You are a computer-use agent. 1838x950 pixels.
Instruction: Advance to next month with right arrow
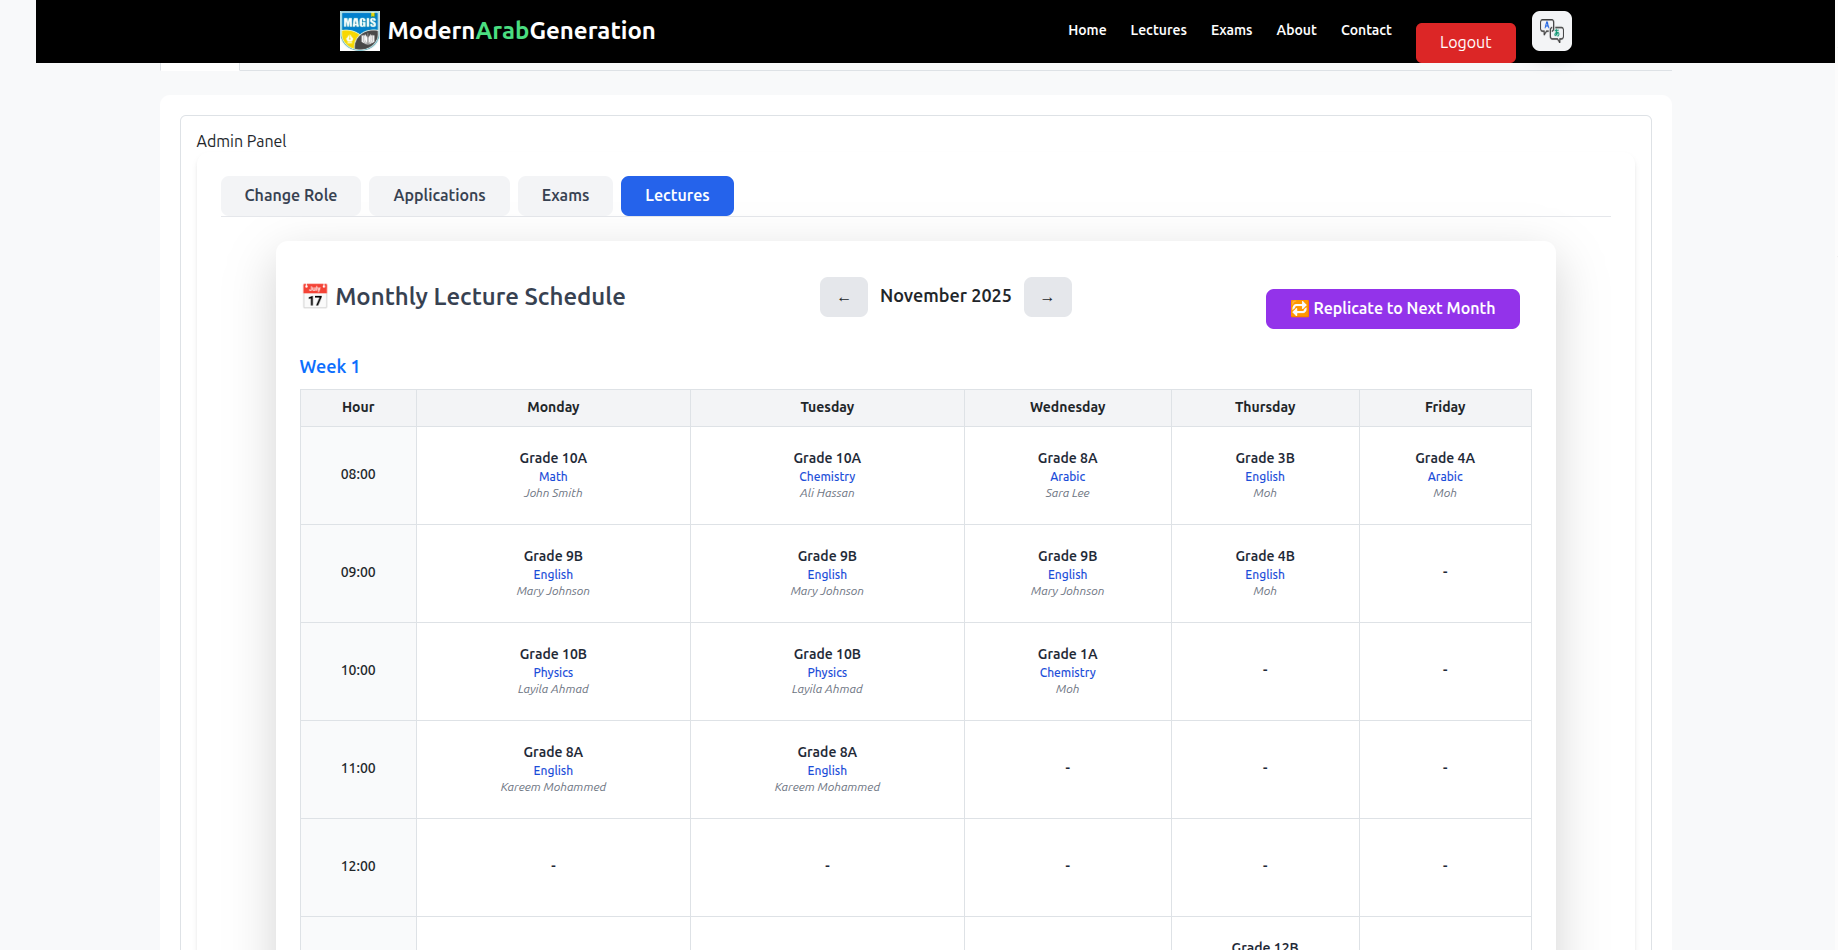(1047, 298)
